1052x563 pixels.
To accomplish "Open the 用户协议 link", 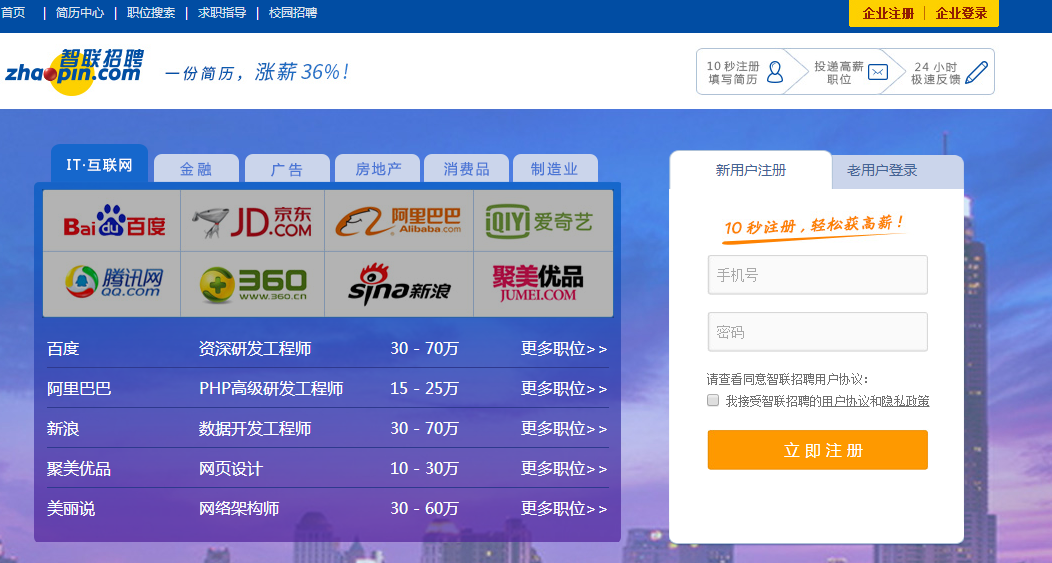I will pyautogui.click(x=845, y=401).
